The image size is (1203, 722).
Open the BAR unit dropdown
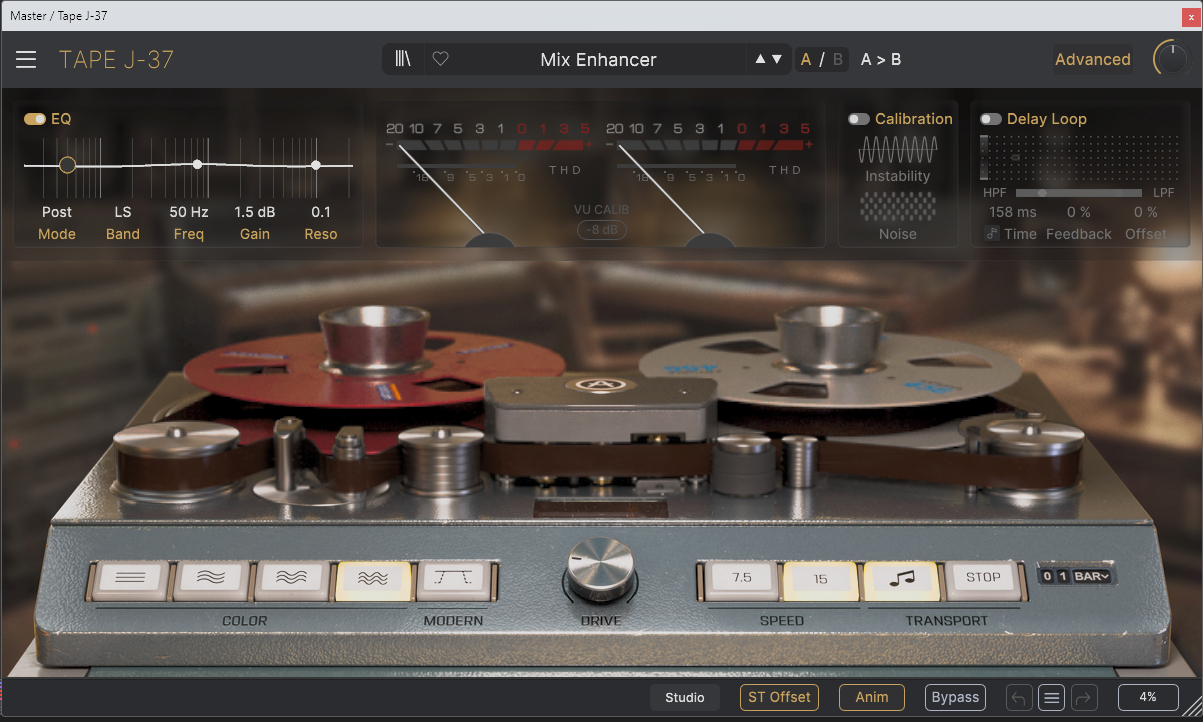1093,576
